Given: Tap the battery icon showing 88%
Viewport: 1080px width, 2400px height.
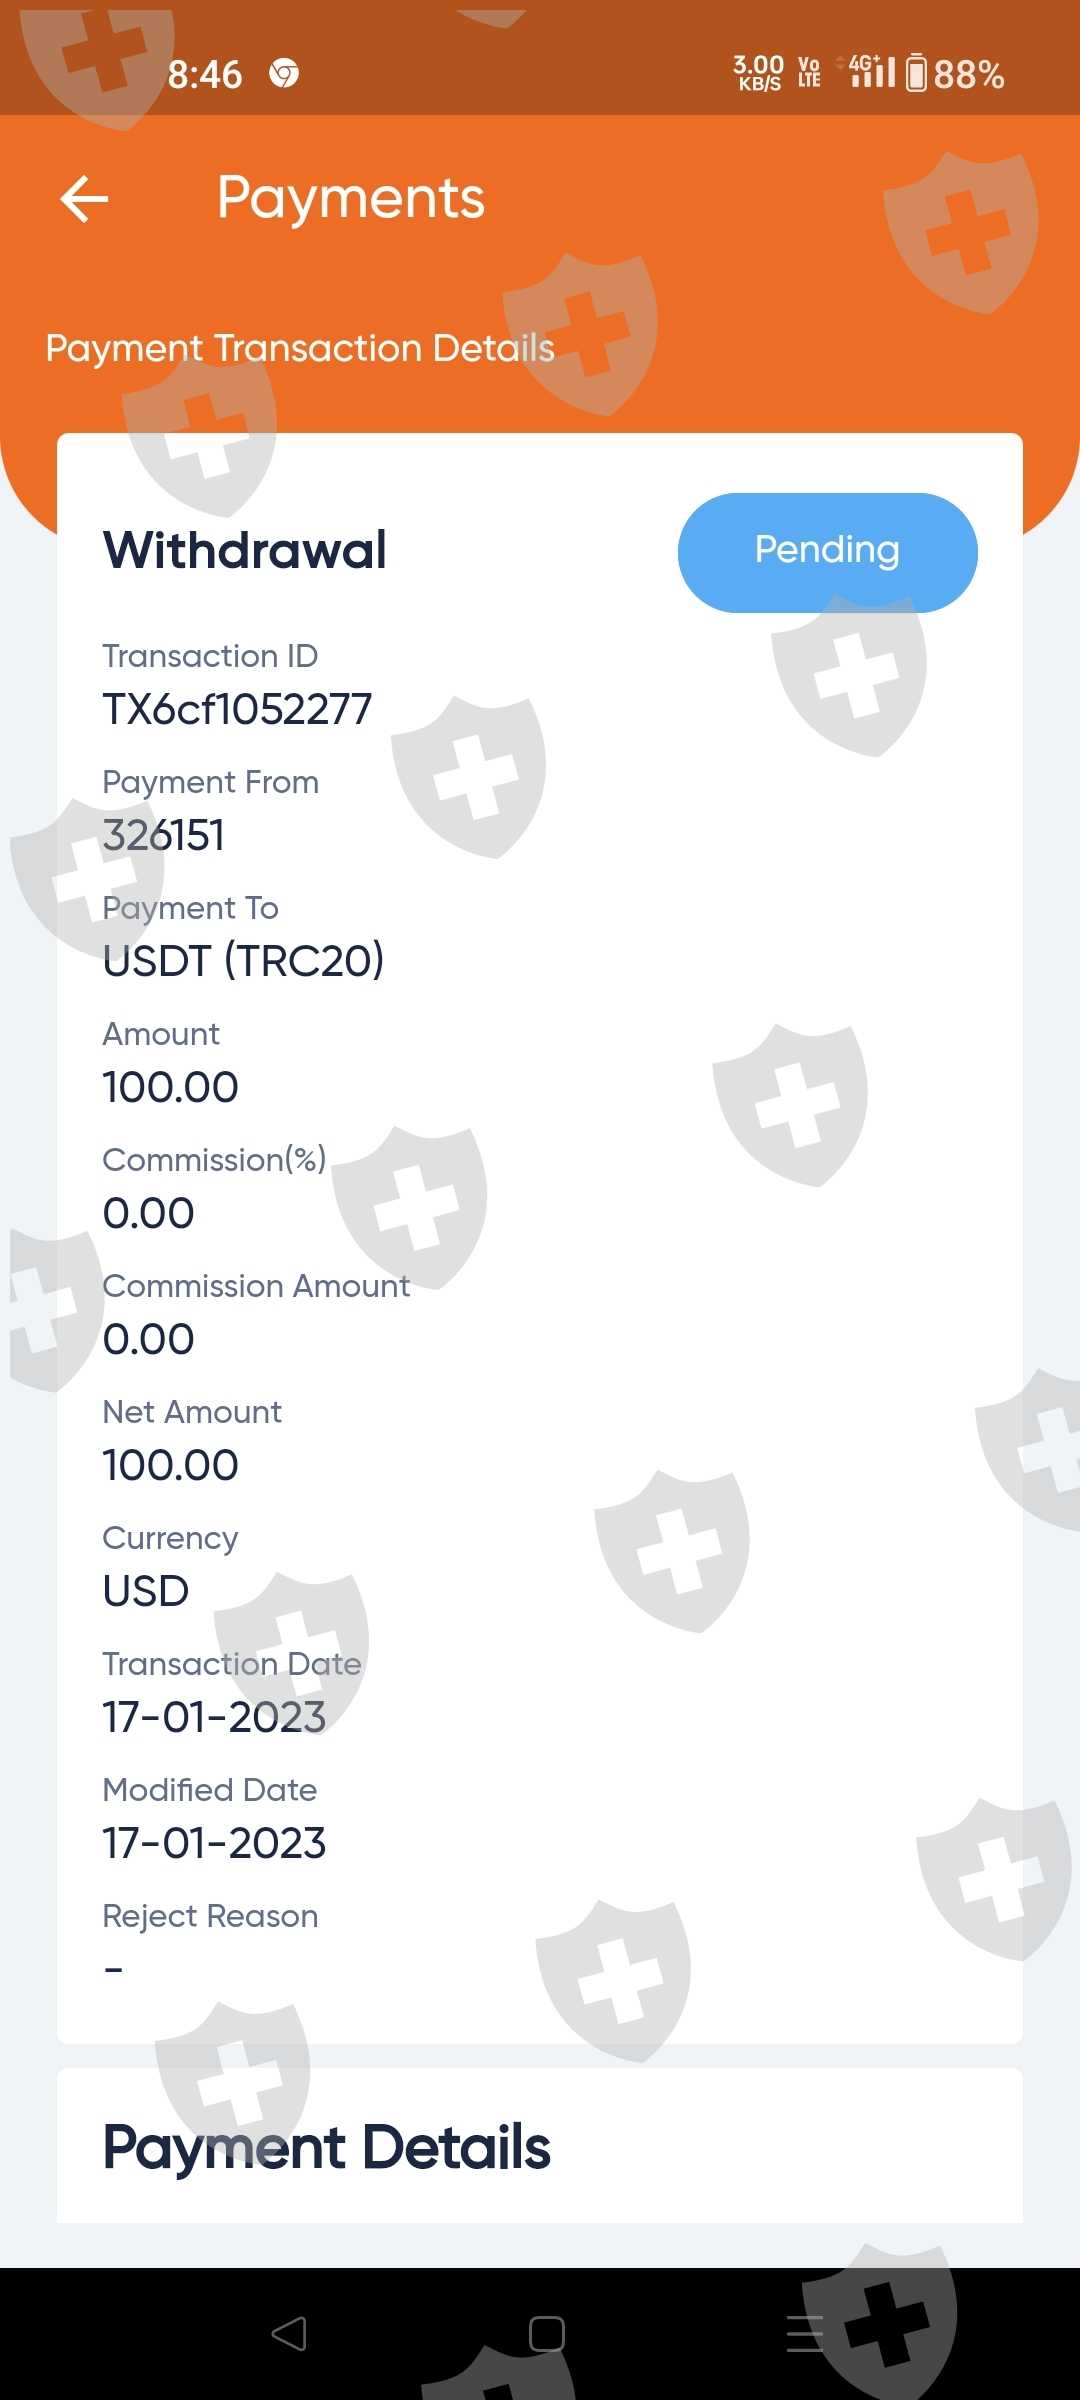Looking at the screenshot, I should pyautogui.click(x=916, y=74).
